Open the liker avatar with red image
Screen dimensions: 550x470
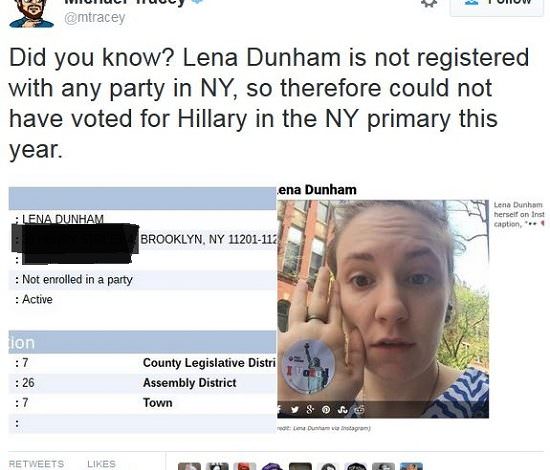tap(247, 466)
